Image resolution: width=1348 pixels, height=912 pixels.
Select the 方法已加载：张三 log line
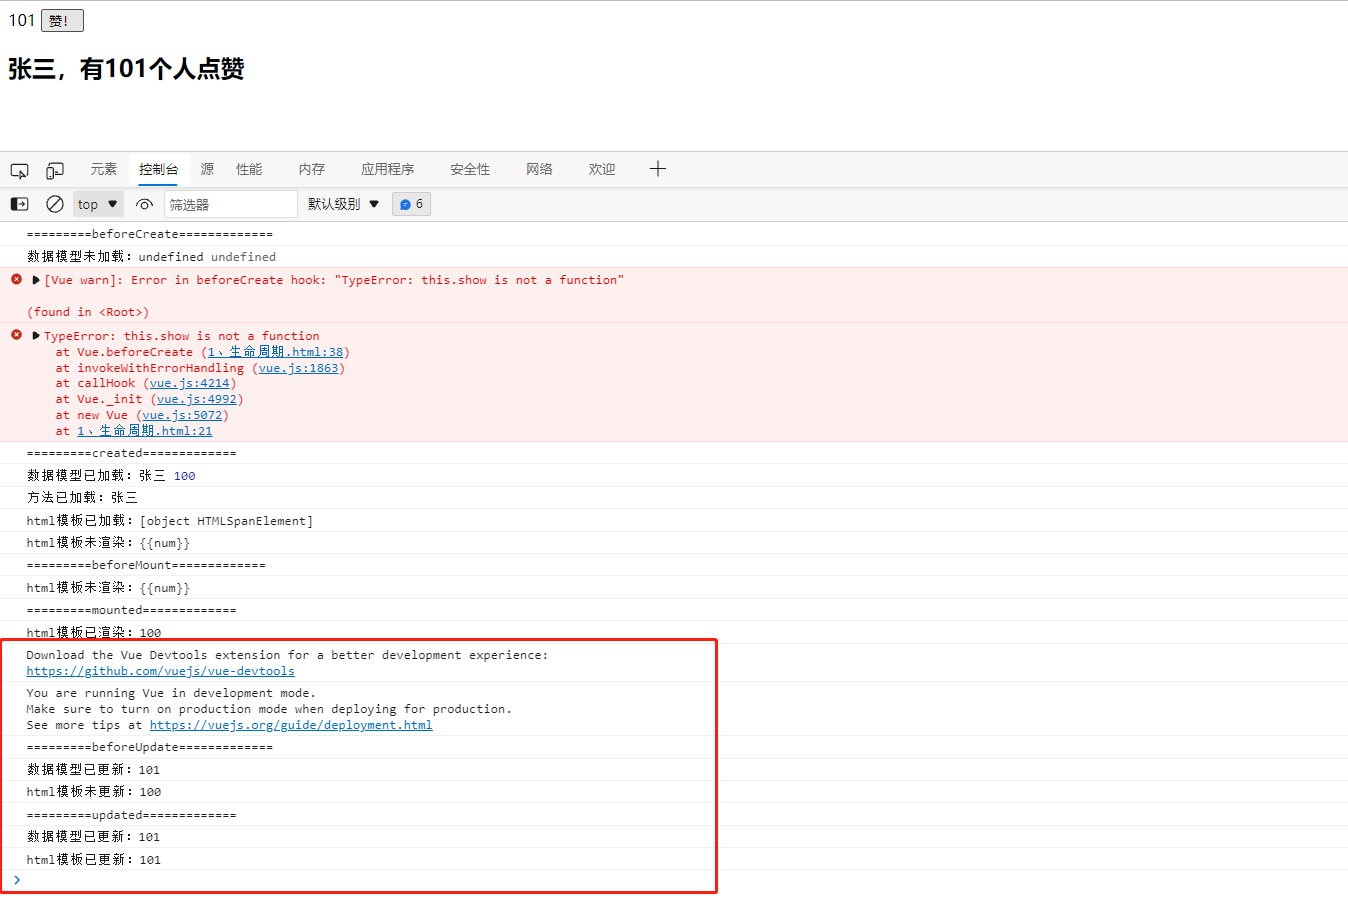82,498
